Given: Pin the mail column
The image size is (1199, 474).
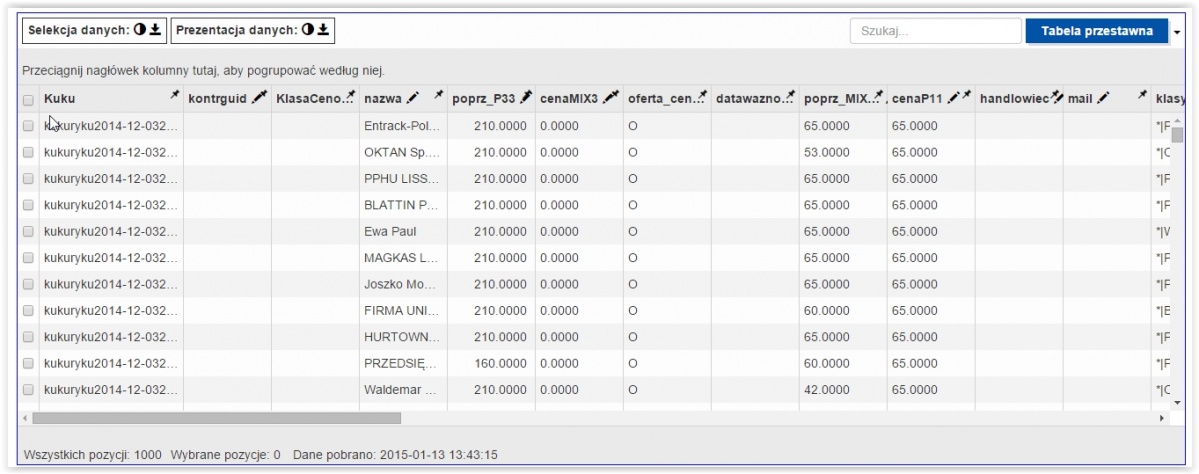Looking at the screenshot, I should click(x=1142, y=94).
